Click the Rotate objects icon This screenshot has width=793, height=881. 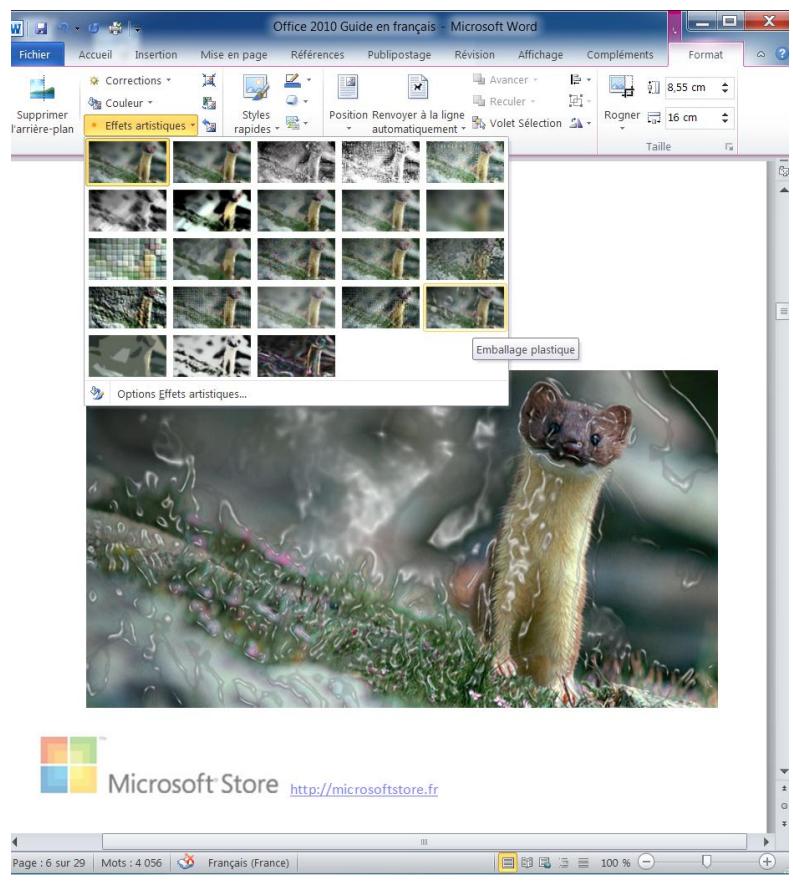(x=576, y=122)
